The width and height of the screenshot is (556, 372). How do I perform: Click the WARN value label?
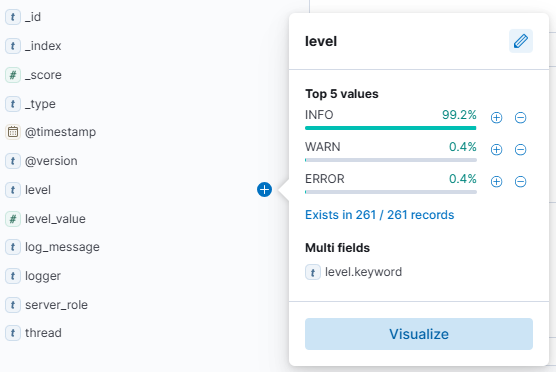pos(323,147)
